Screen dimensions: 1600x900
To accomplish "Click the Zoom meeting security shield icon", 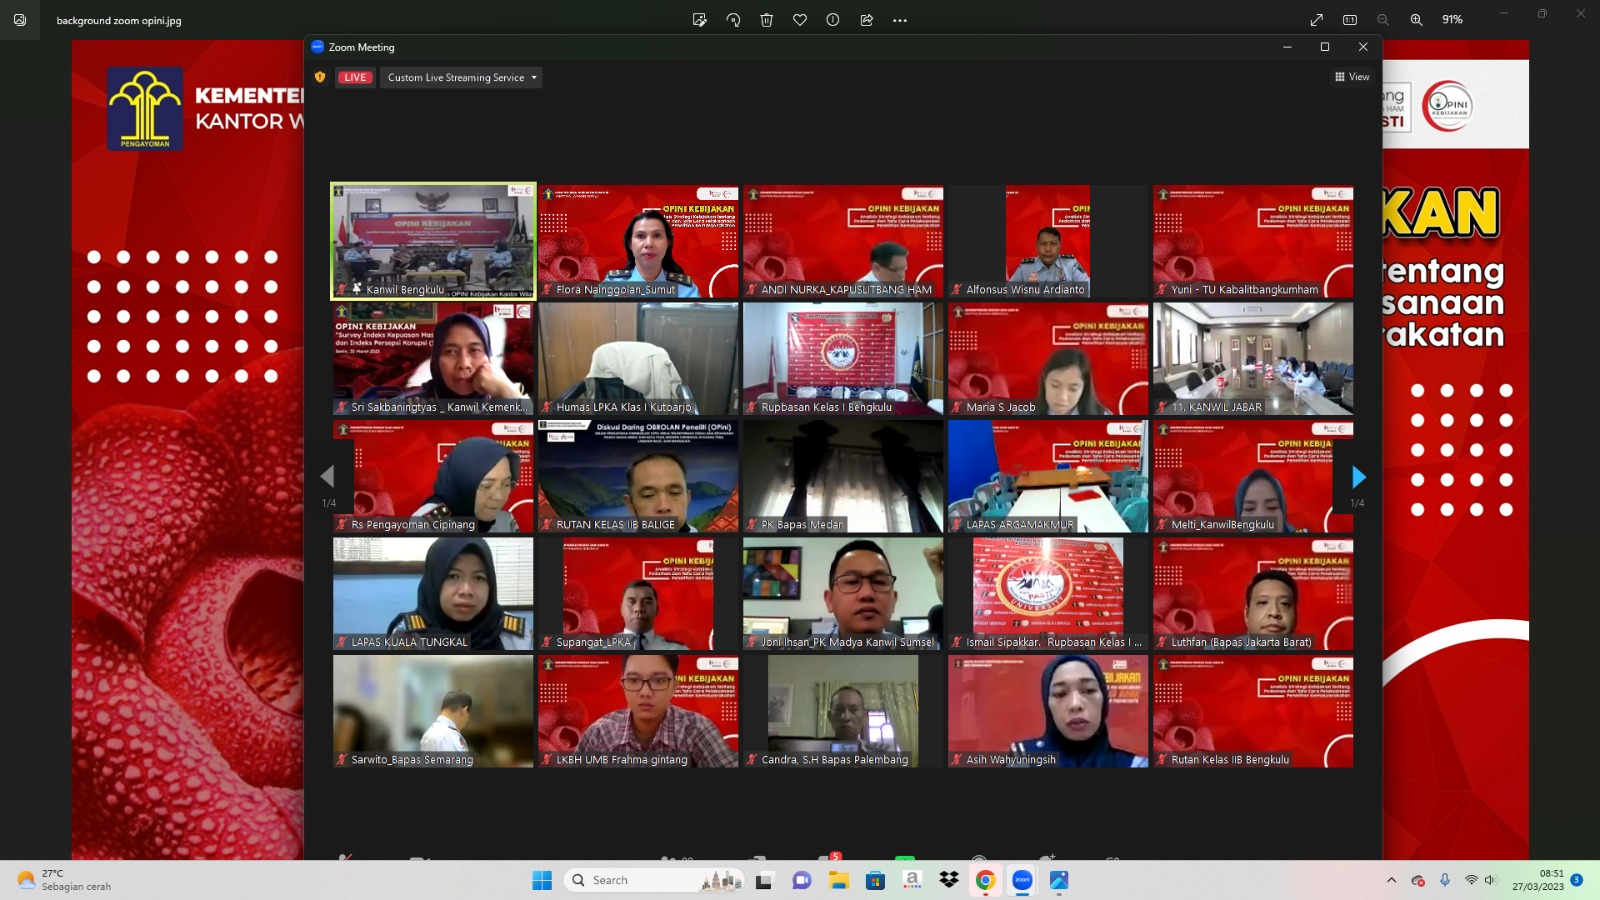I will tap(320, 77).
